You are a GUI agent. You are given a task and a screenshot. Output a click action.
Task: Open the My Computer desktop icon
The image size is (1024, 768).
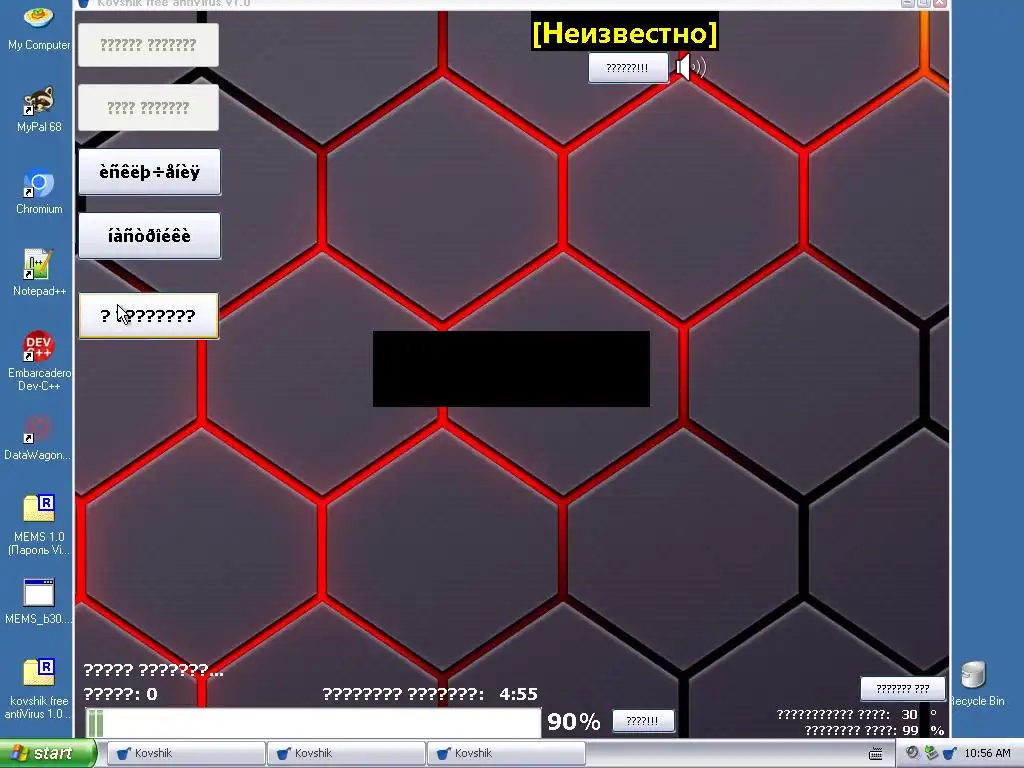39,27
